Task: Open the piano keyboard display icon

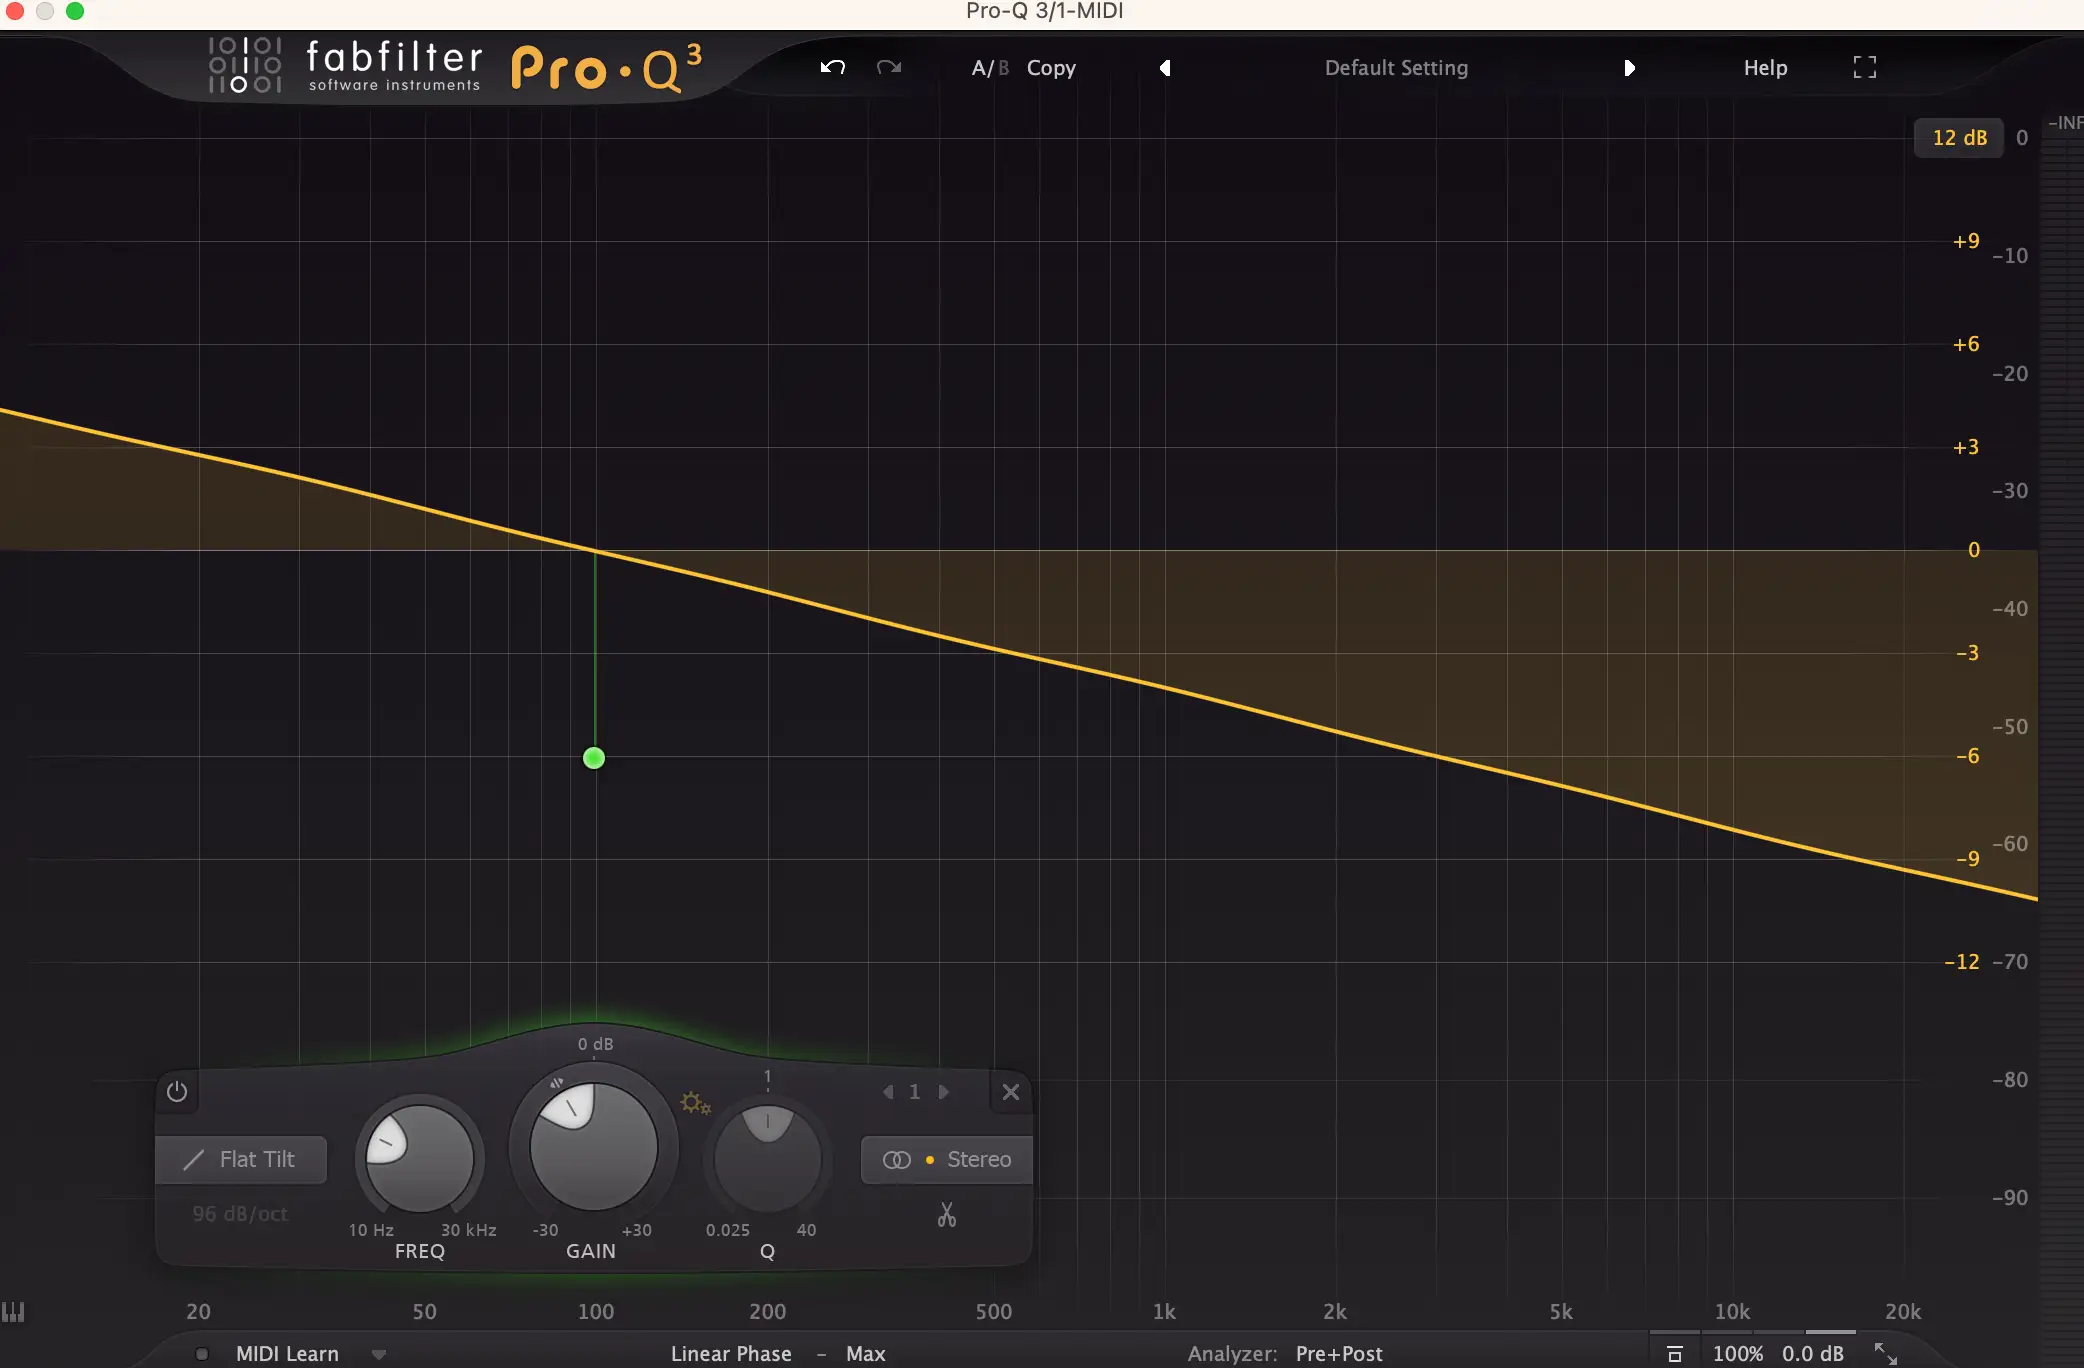Action: click(x=13, y=1311)
